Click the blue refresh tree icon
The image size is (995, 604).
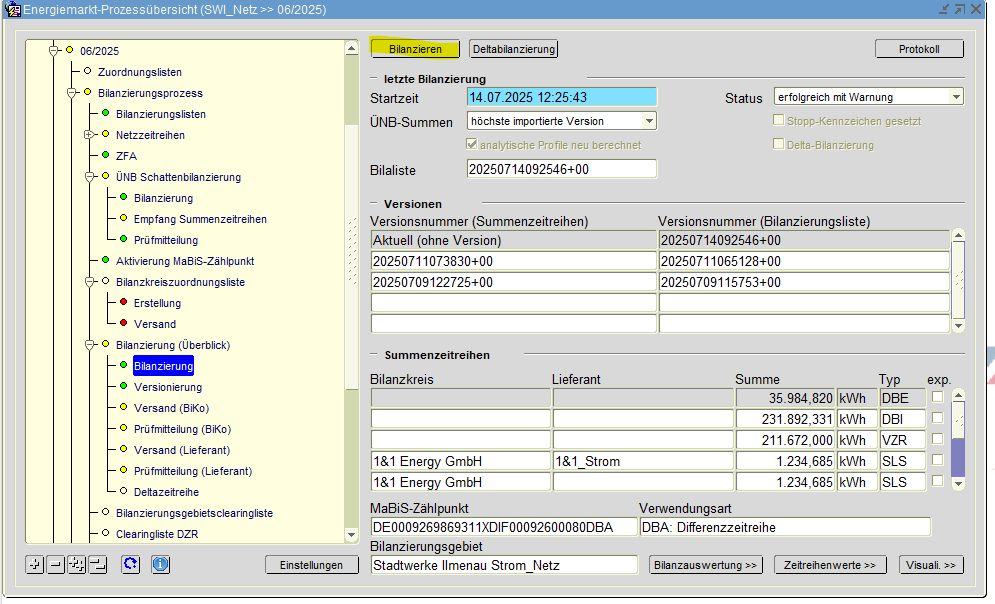tap(131, 565)
